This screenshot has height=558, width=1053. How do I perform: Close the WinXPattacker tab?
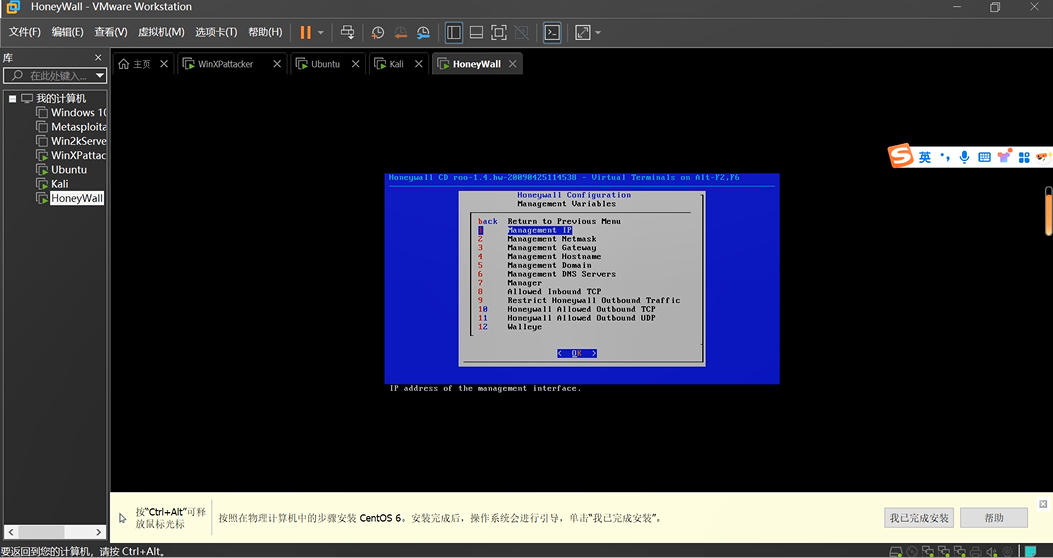[x=277, y=64]
